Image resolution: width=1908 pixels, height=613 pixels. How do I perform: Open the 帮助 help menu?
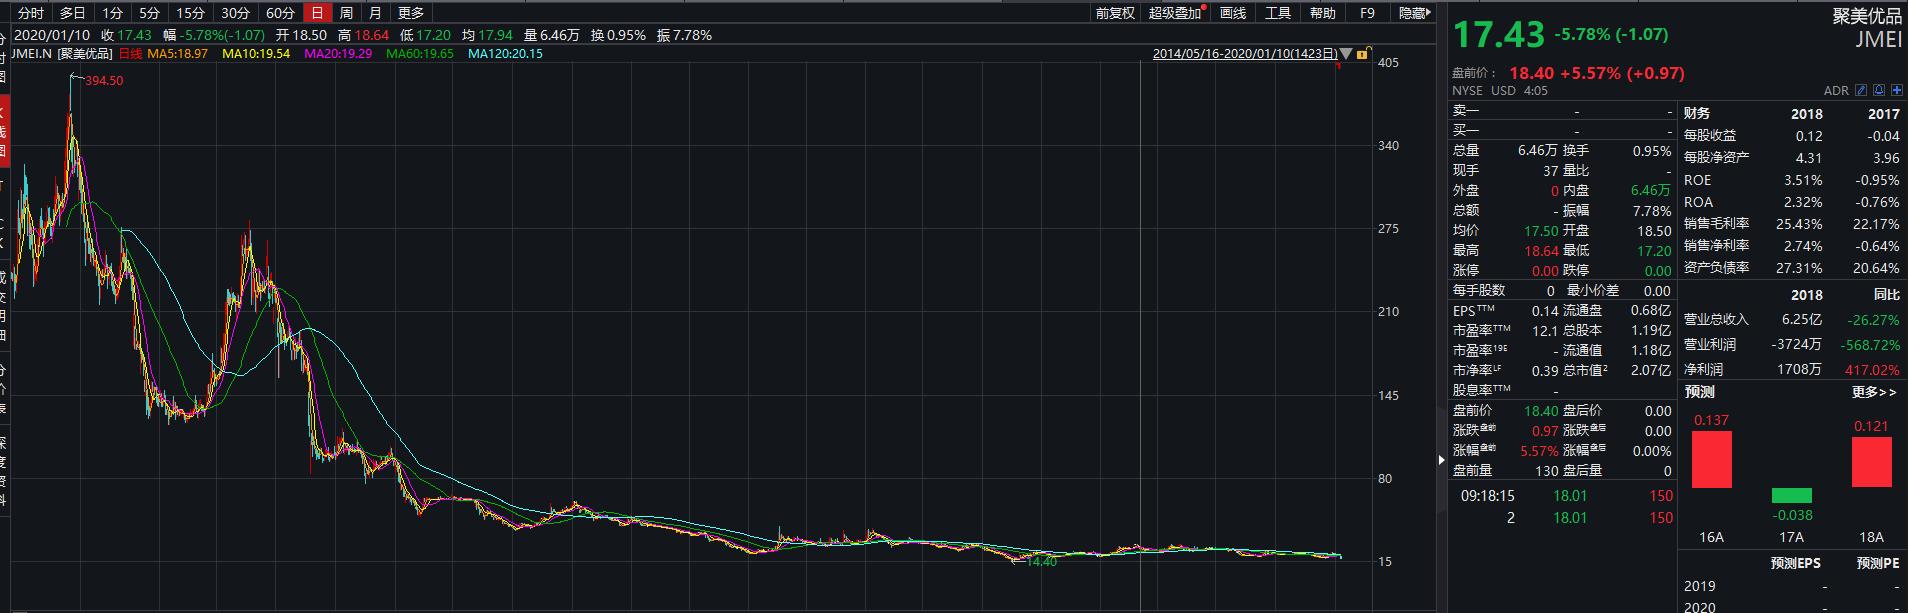1323,13
